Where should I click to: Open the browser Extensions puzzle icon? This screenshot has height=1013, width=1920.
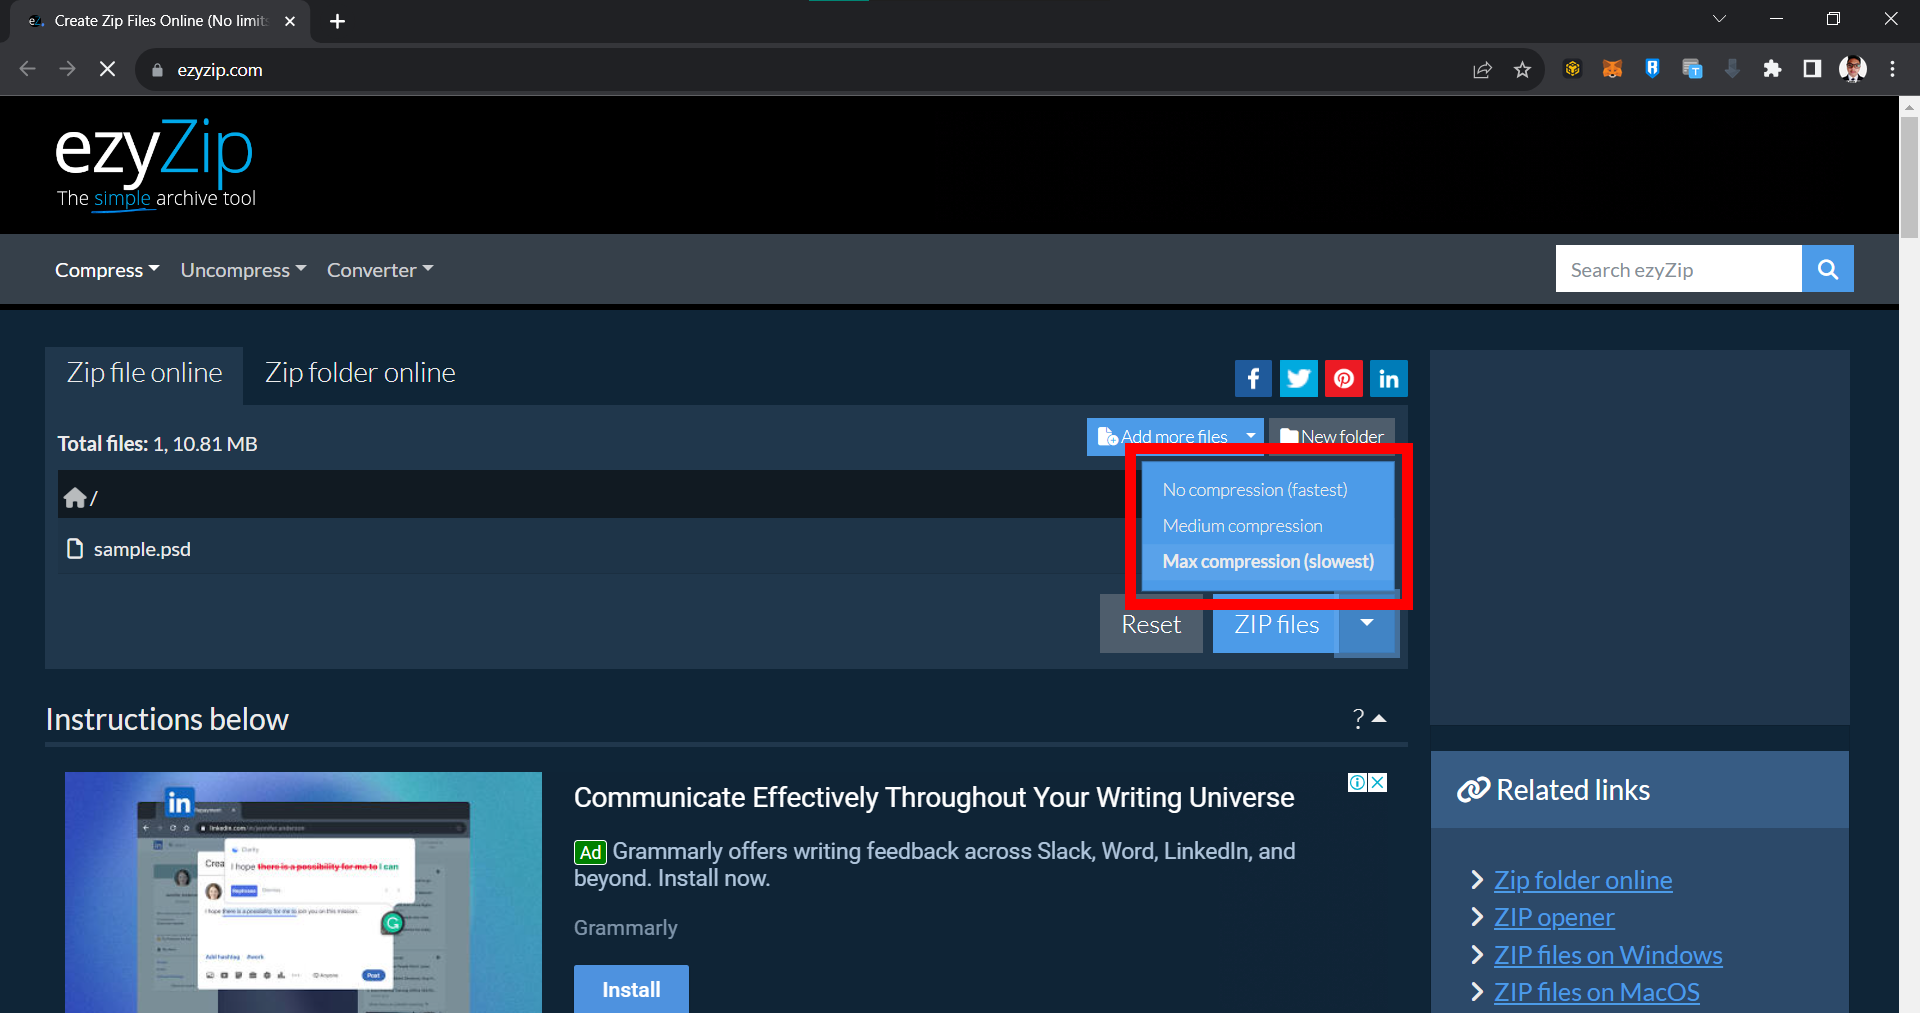coord(1772,69)
